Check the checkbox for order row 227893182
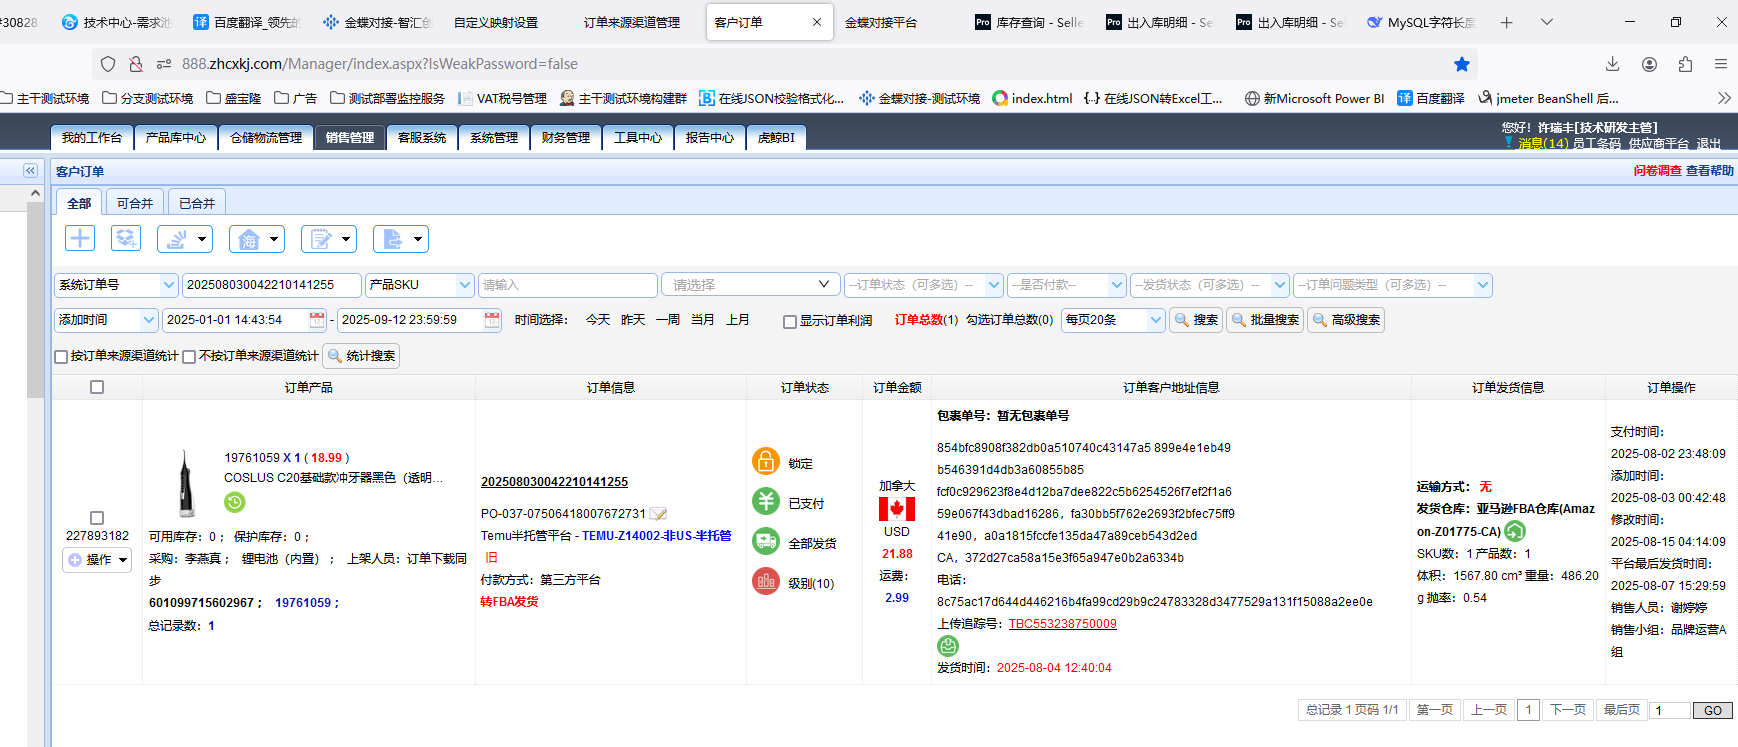The height and width of the screenshot is (747, 1738). (97, 518)
